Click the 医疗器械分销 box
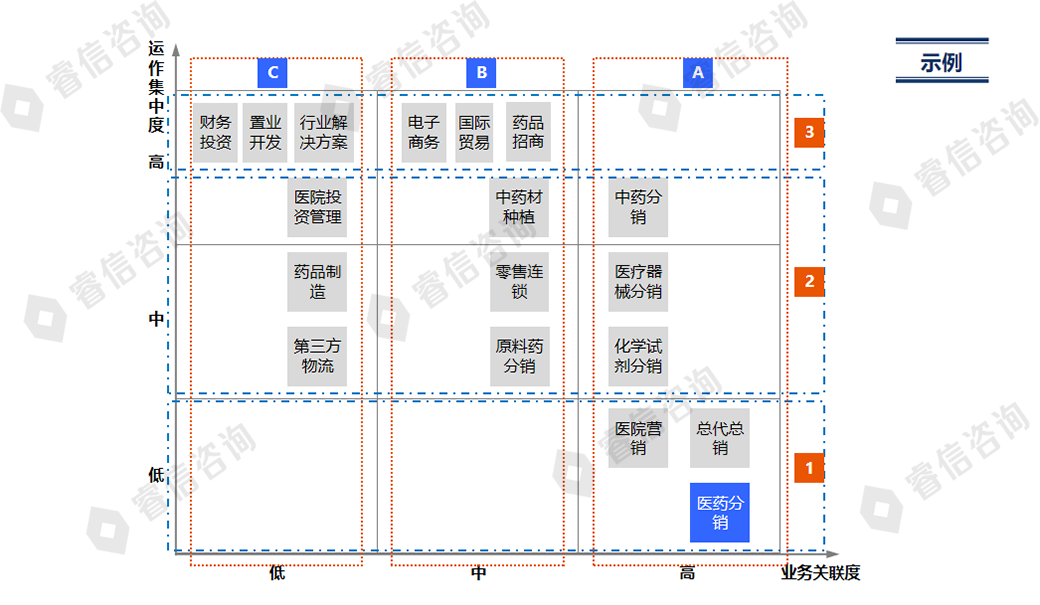1040x605 pixels. pyautogui.click(x=638, y=282)
